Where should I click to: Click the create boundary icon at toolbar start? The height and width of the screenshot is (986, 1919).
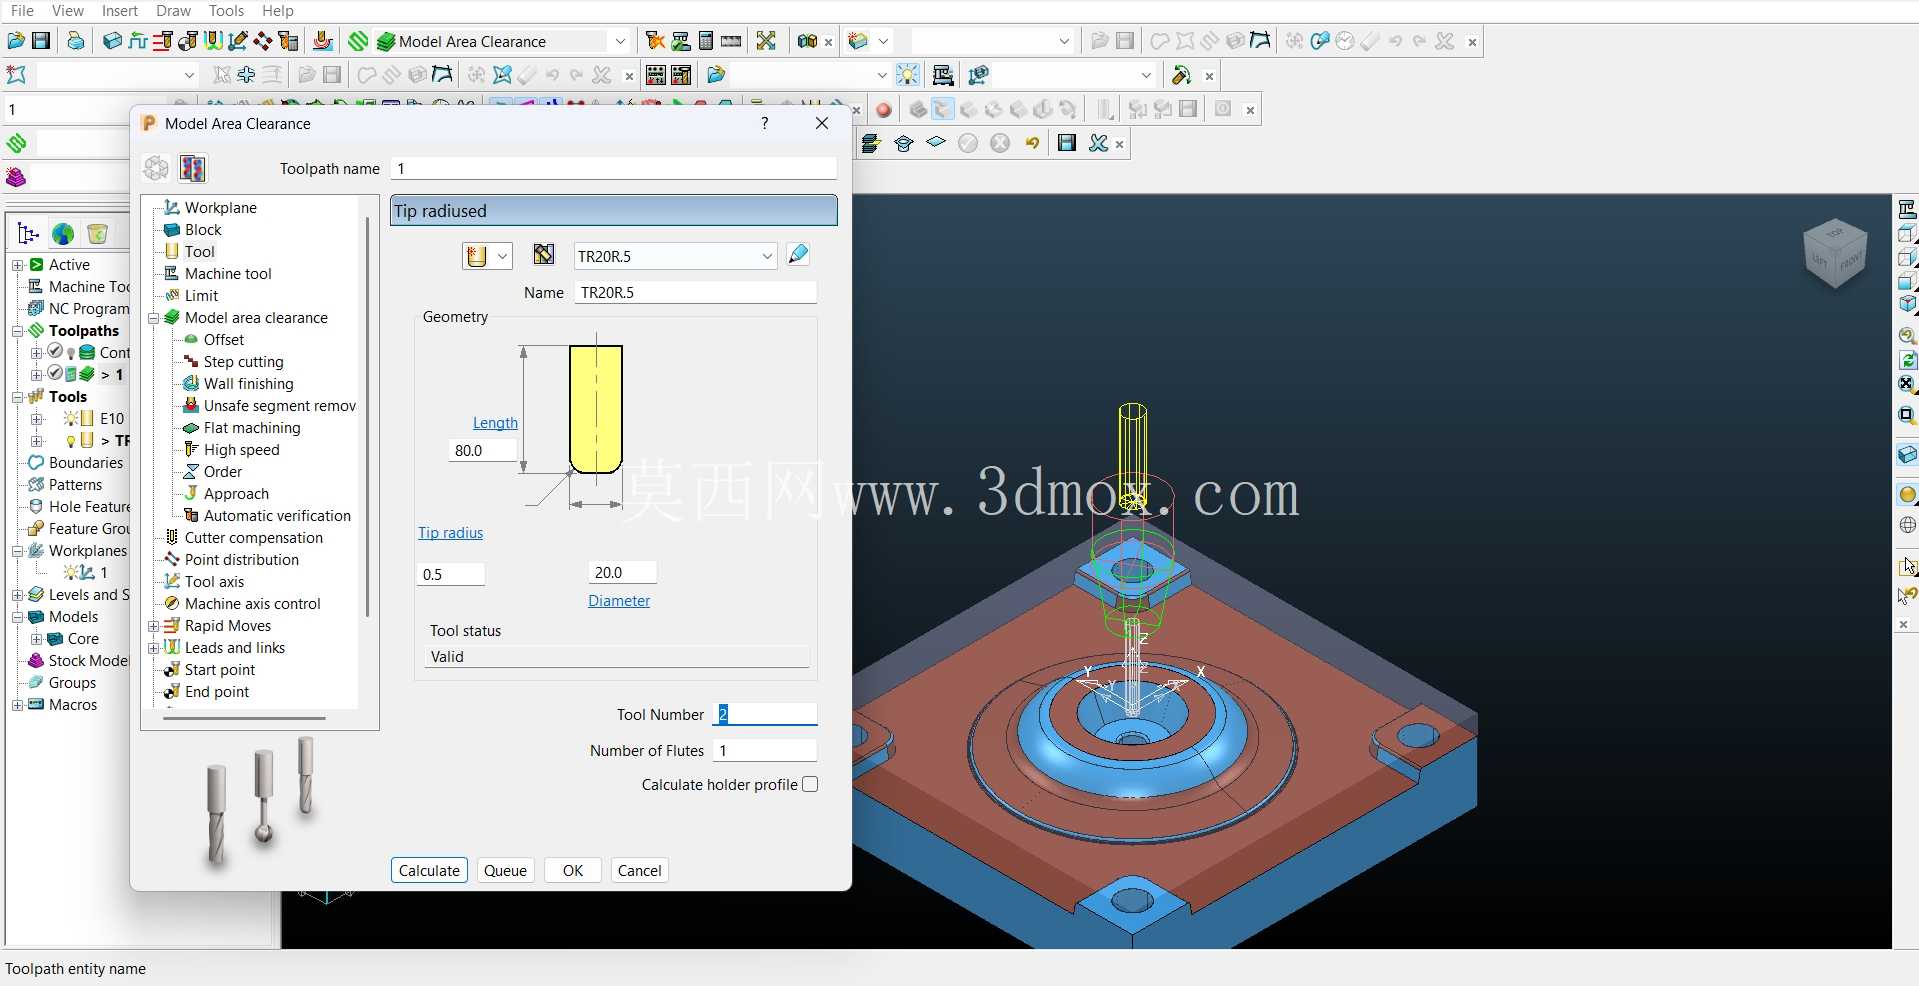16,75
